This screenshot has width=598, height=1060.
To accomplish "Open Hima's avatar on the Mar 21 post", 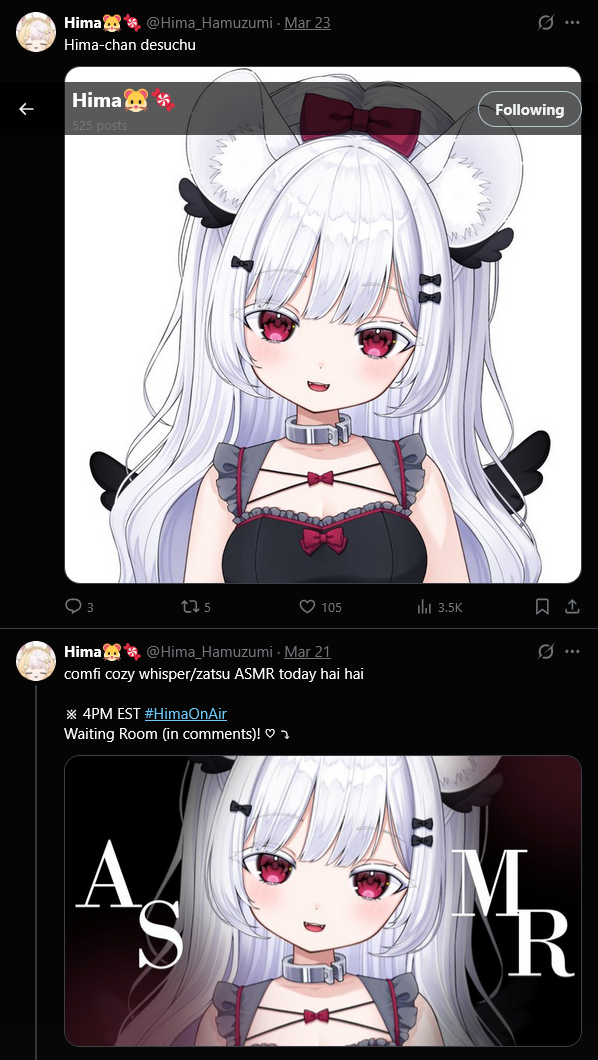I will click(x=35, y=660).
